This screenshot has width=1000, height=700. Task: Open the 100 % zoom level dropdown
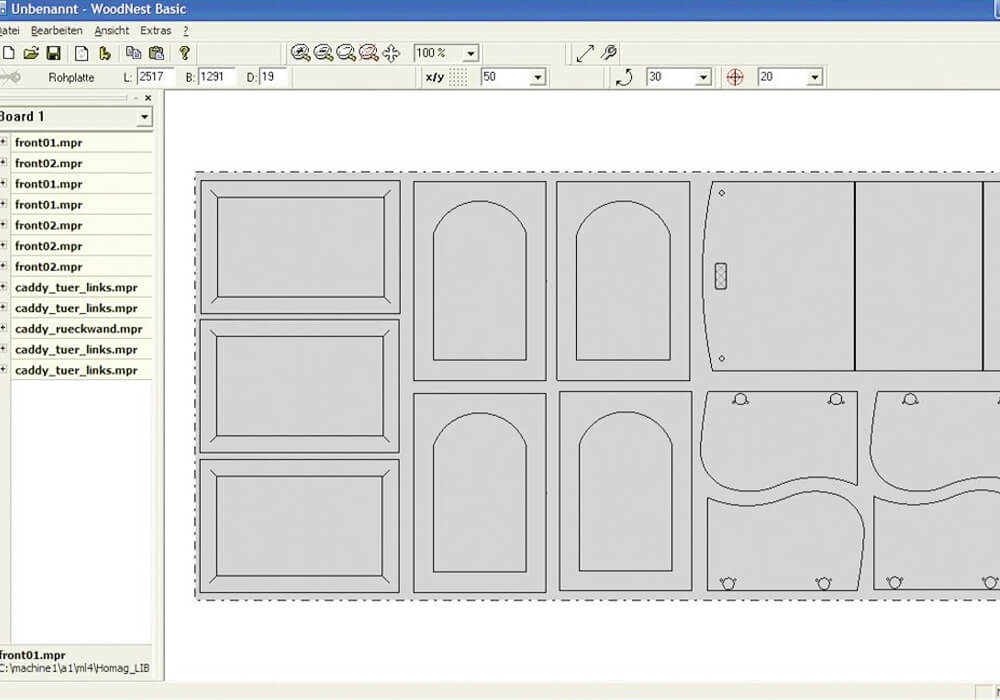click(471, 54)
